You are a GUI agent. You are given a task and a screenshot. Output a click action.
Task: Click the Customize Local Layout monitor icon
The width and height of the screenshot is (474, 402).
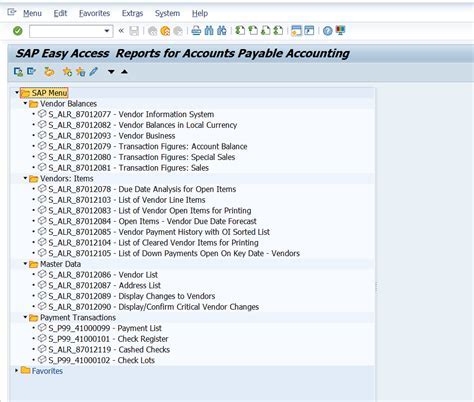pos(340,31)
